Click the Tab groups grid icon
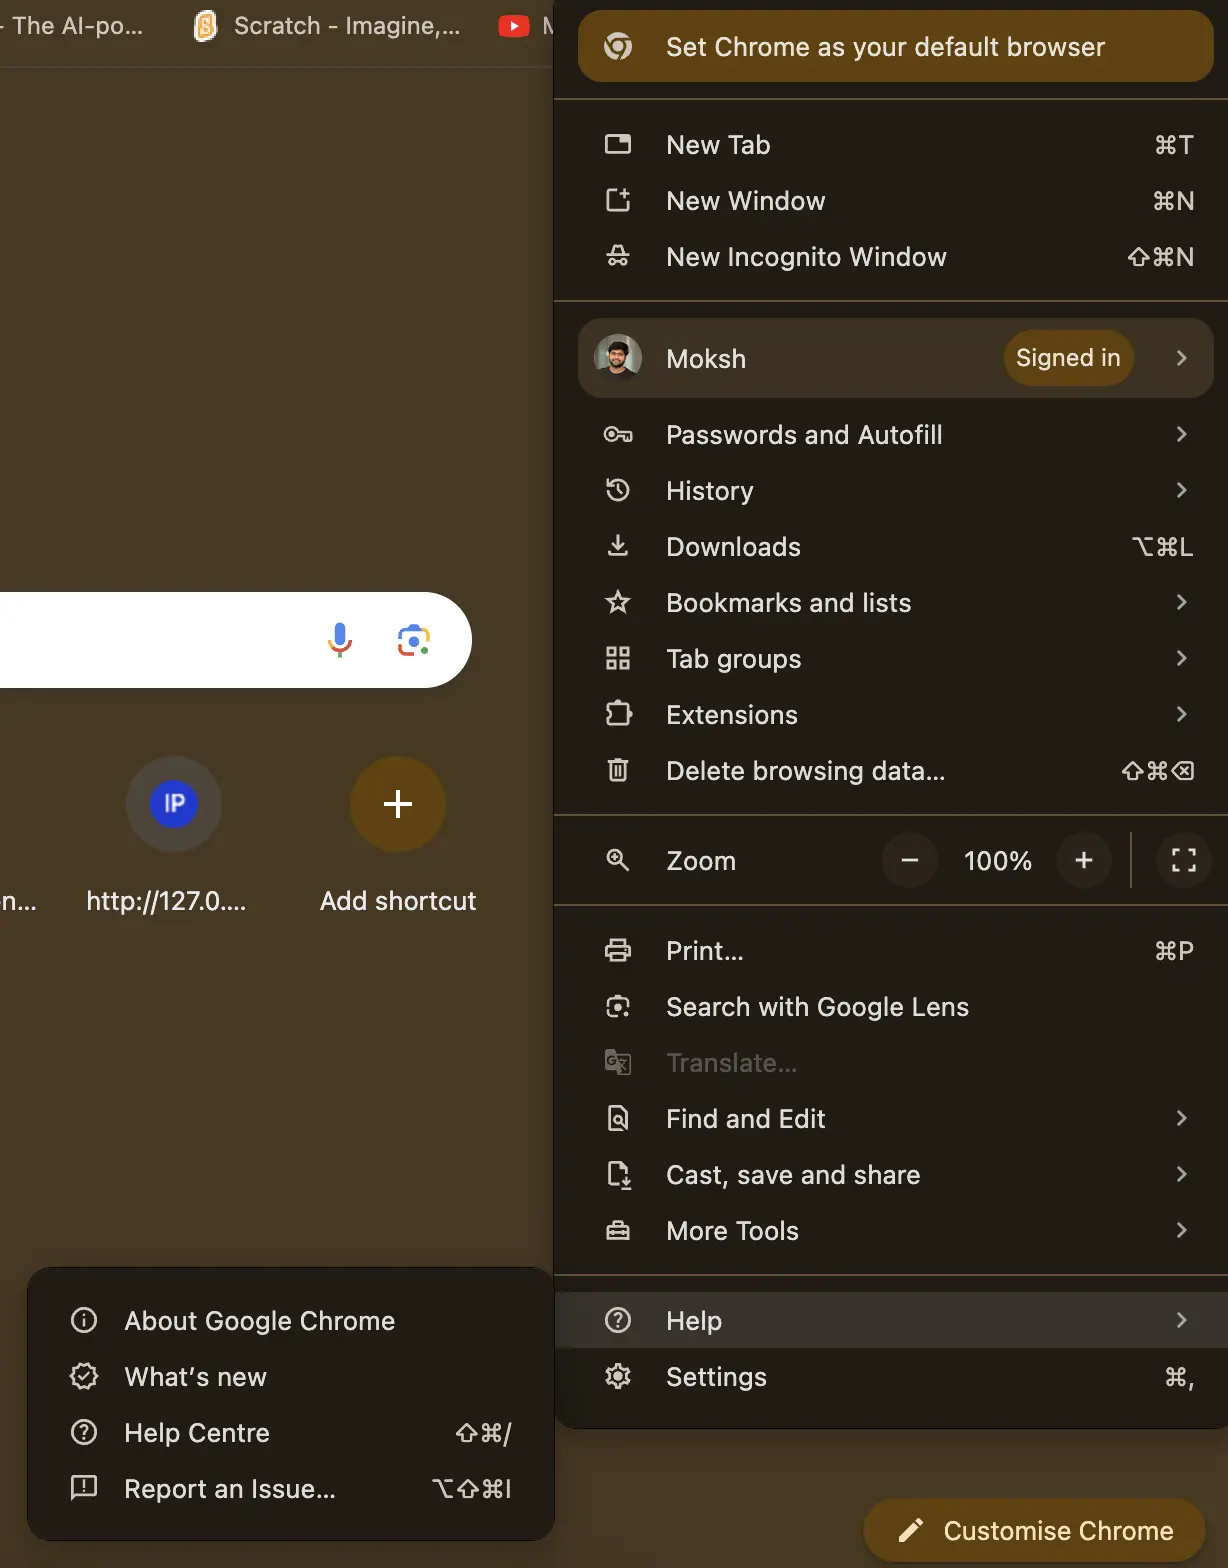1228x1568 pixels. pyautogui.click(x=618, y=659)
